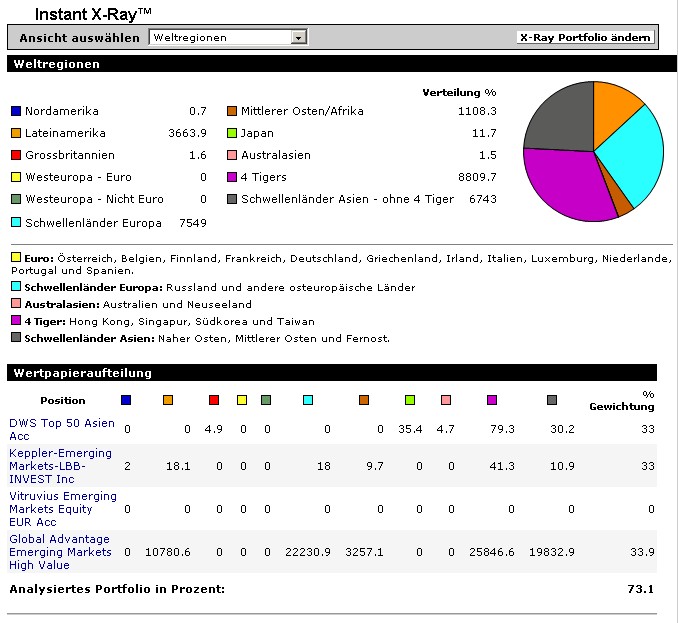This screenshot has width=678, height=623.
Task: Click the Weltregionen section header
Action: [x=342, y=64]
